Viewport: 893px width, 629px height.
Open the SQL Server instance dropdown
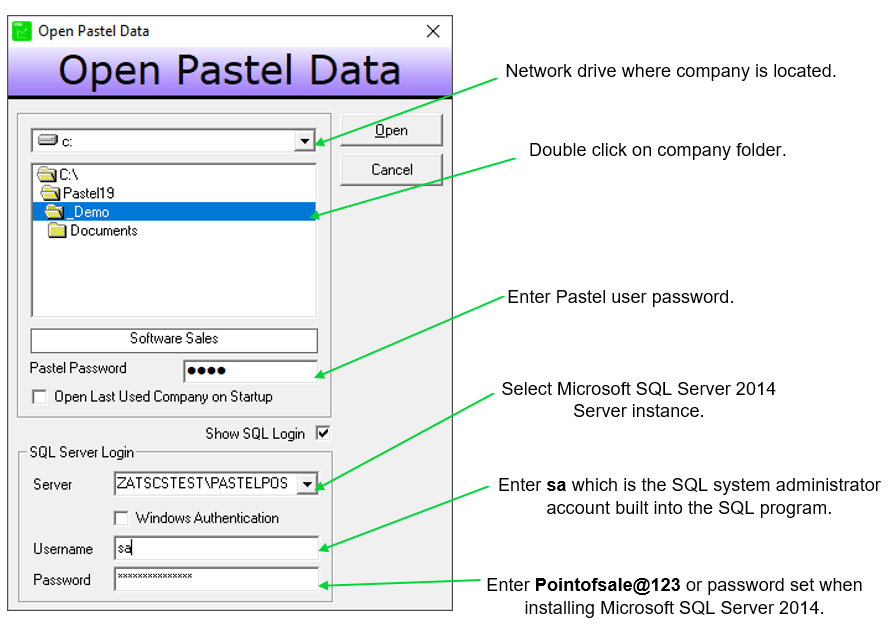pos(307,483)
